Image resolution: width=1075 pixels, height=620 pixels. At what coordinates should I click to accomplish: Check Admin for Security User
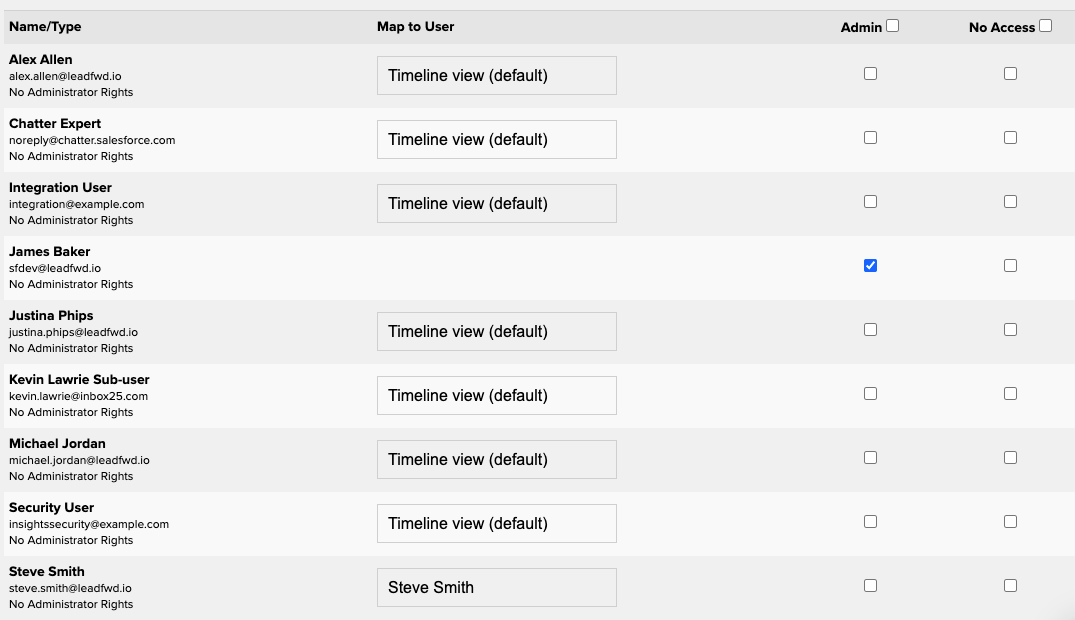[x=870, y=522]
